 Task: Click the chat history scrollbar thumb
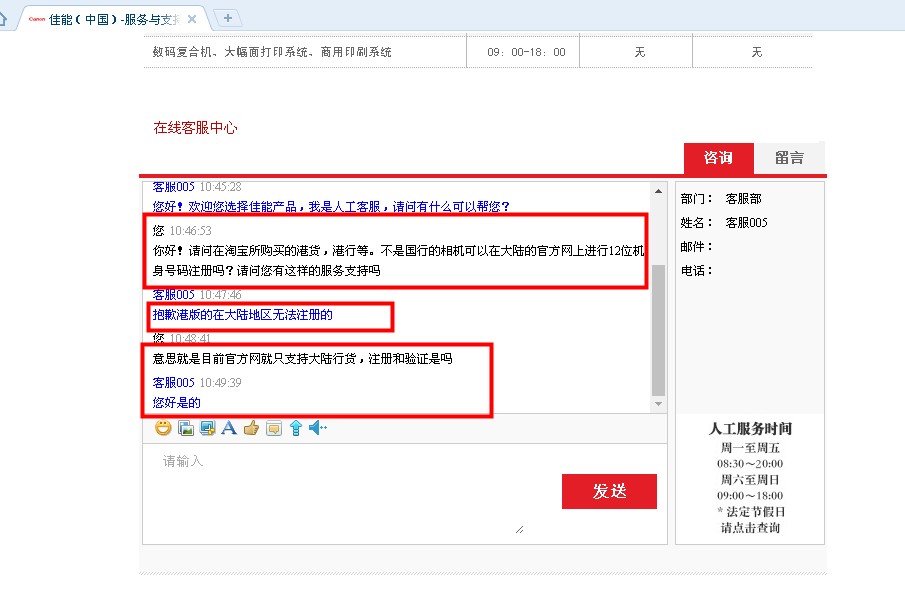[659, 330]
